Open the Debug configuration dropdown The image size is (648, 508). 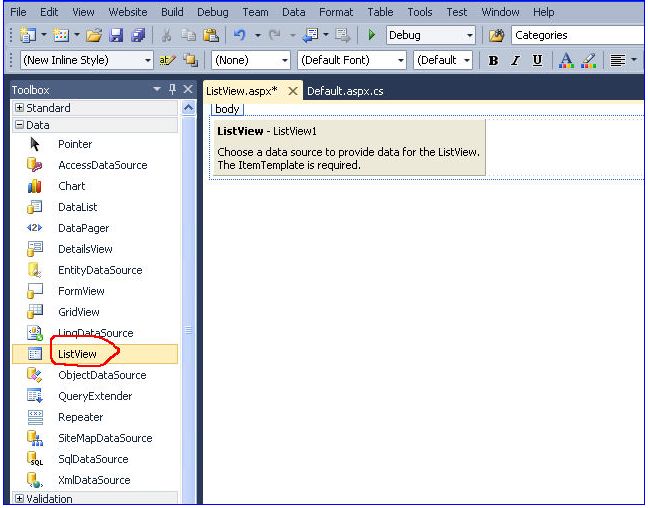(469, 36)
